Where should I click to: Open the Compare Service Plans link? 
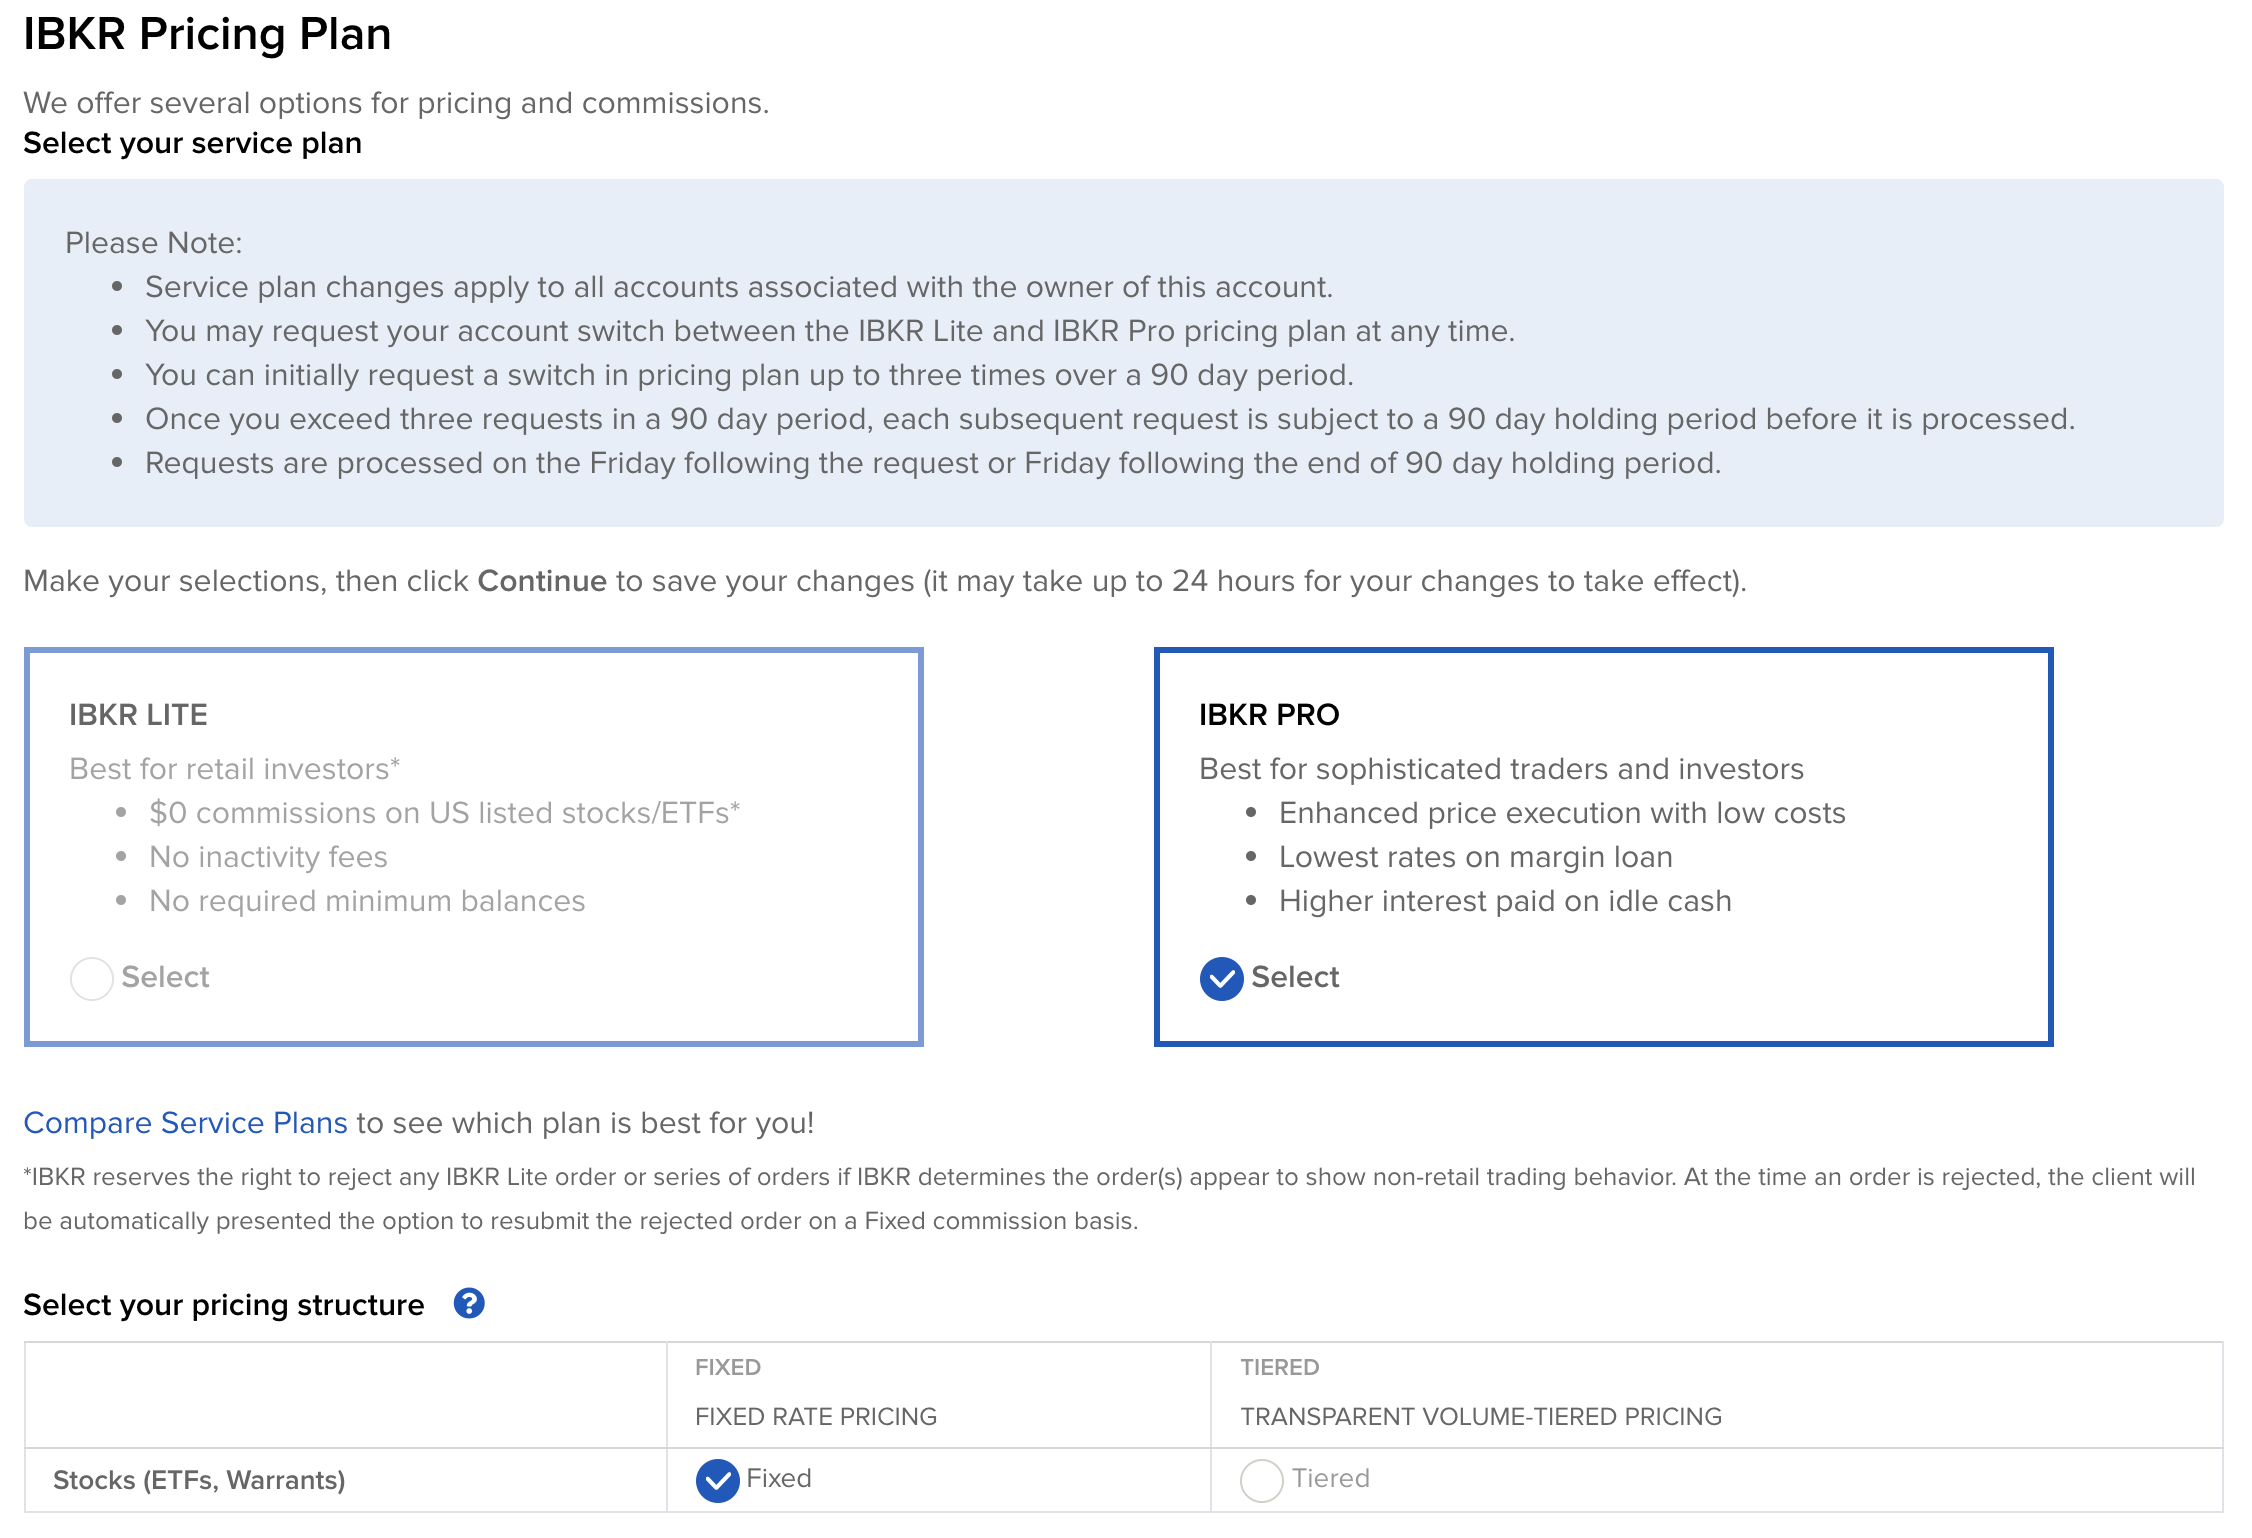click(185, 1122)
